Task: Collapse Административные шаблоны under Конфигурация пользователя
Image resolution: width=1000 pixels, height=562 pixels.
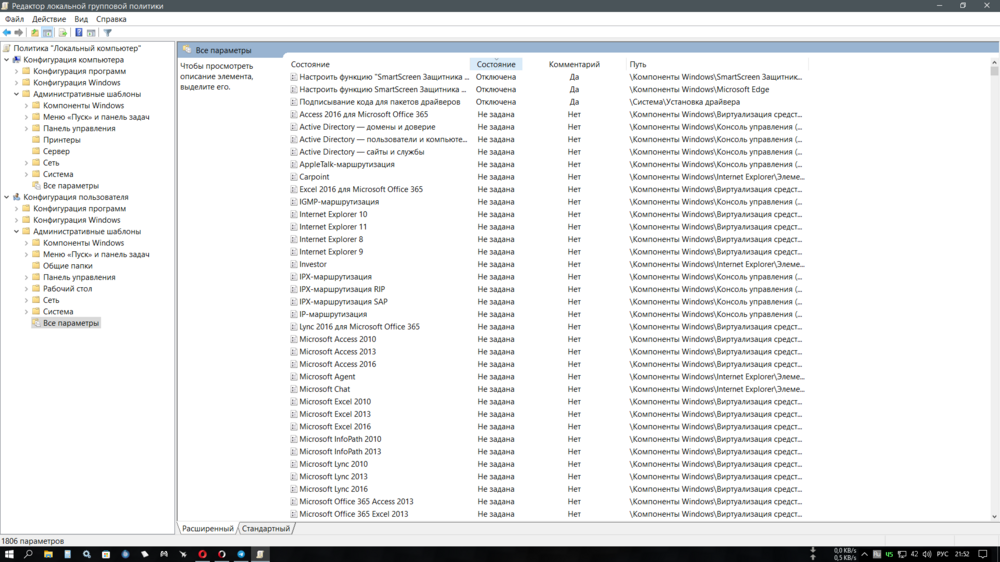Action: click(x=17, y=232)
